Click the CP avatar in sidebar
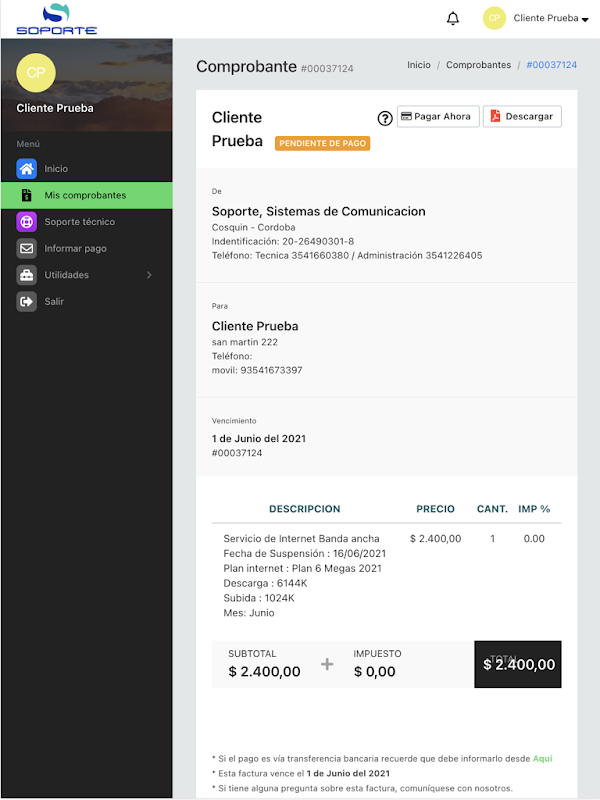 (36, 72)
